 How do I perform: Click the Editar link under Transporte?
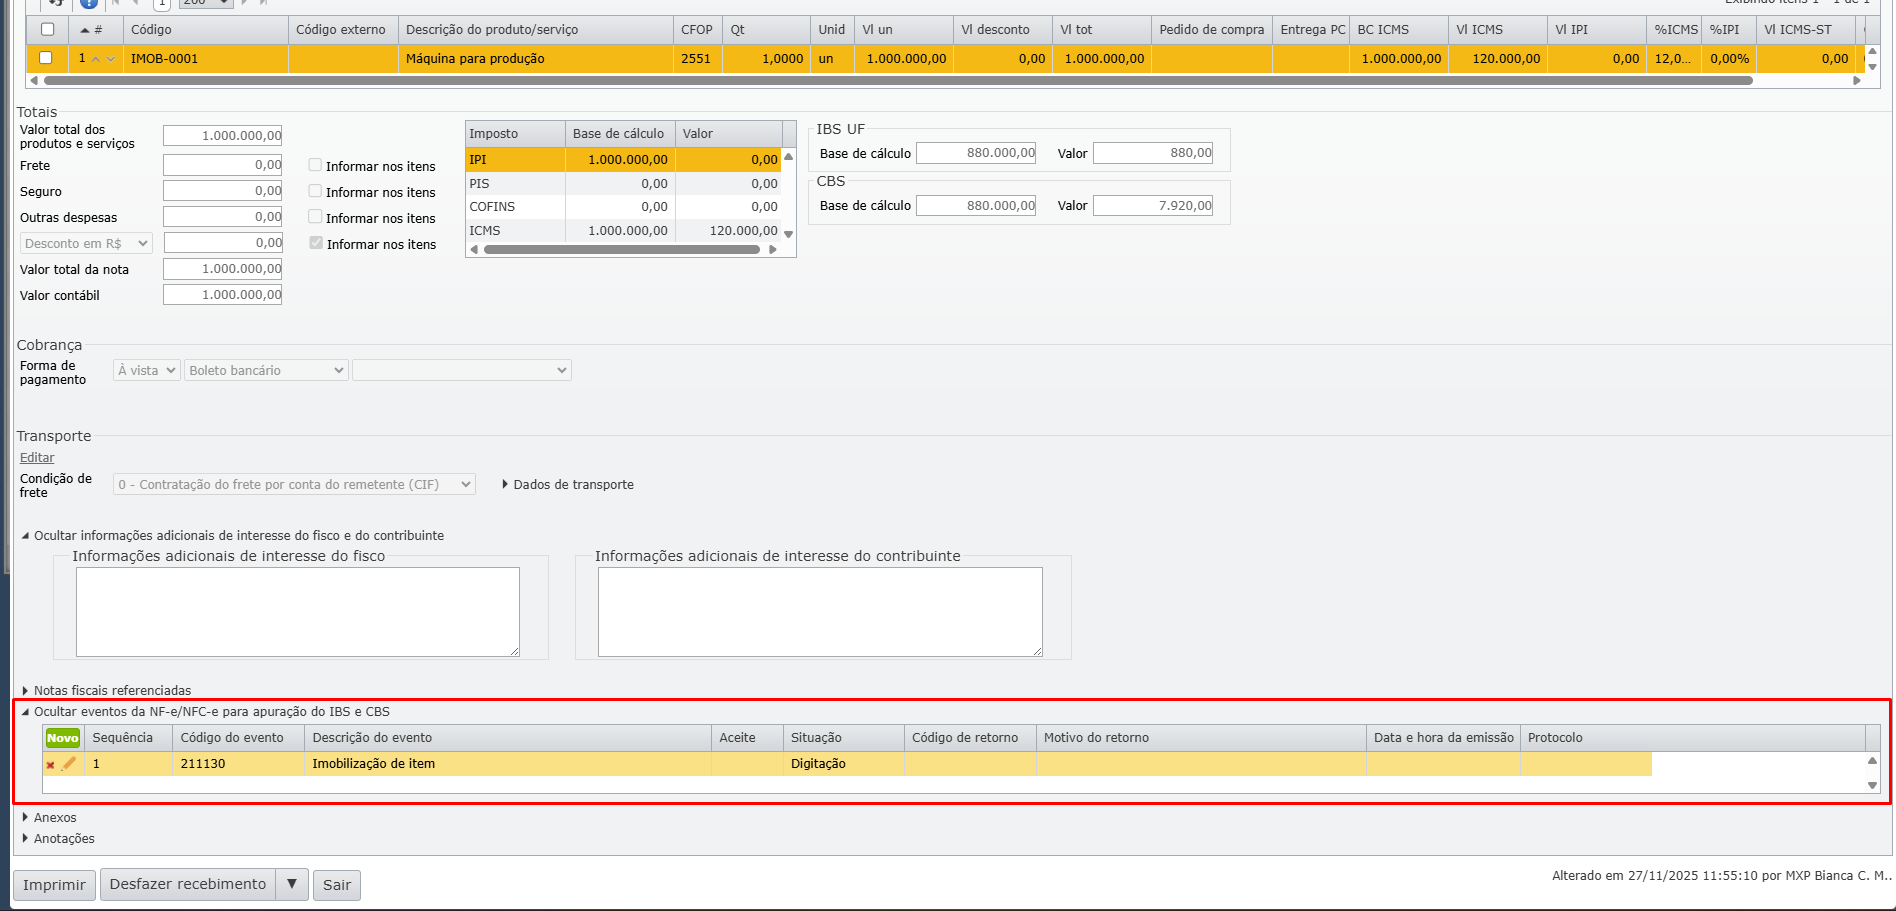click(x=37, y=458)
